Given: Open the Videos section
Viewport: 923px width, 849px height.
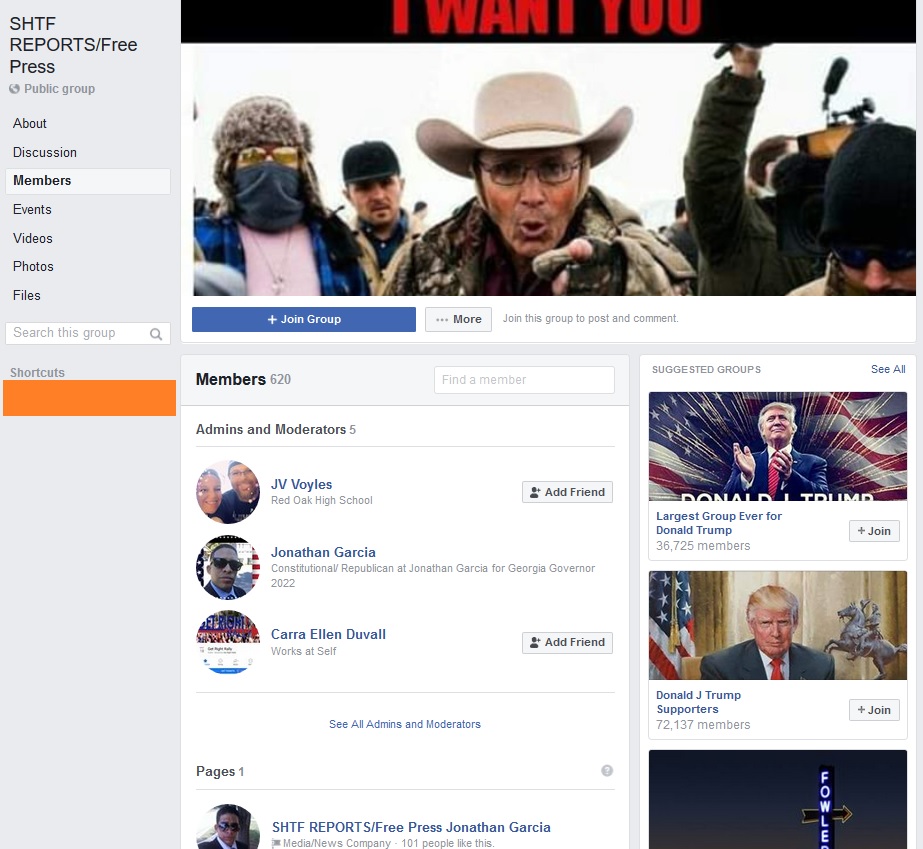Looking at the screenshot, I should (33, 238).
